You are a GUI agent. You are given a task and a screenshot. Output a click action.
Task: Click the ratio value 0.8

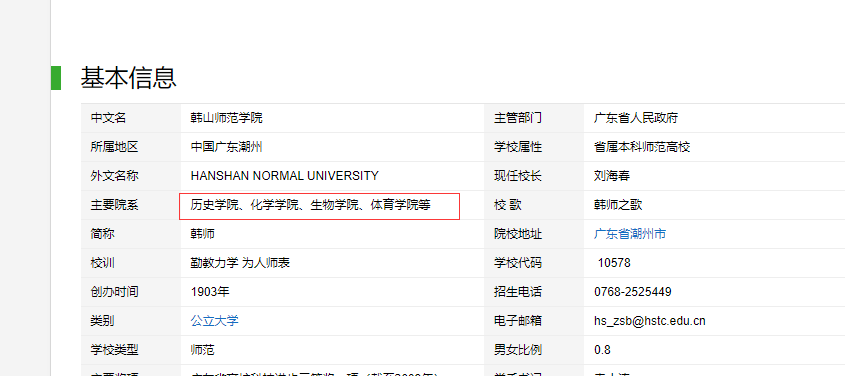[x=602, y=350]
